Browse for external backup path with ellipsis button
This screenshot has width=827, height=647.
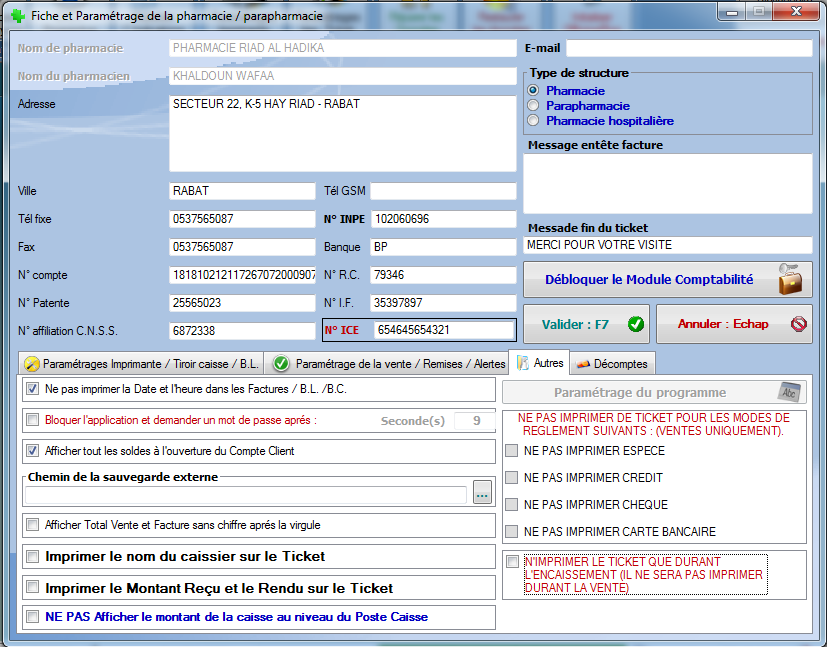coord(482,493)
